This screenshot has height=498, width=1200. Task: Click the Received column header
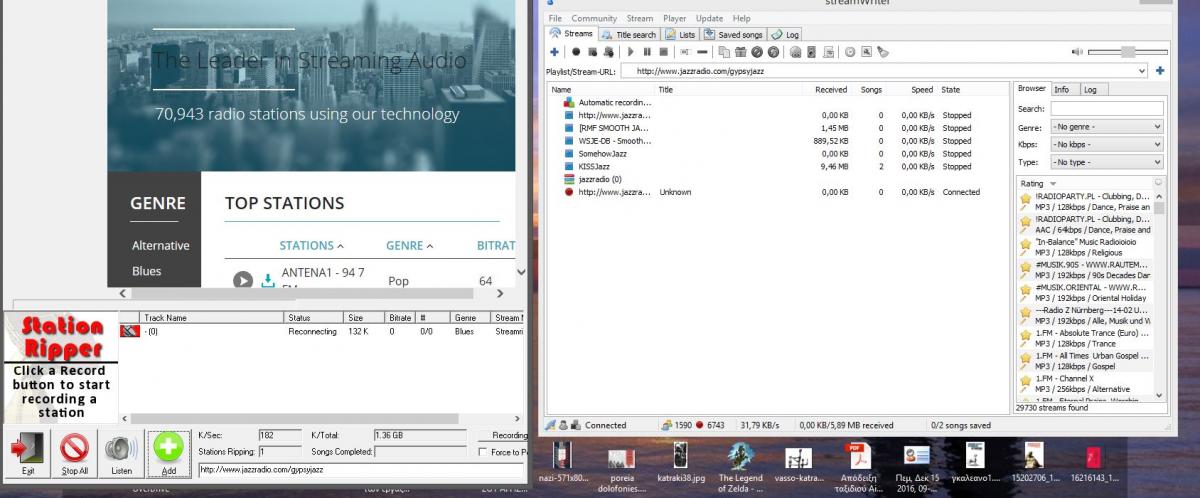pyautogui.click(x=828, y=89)
